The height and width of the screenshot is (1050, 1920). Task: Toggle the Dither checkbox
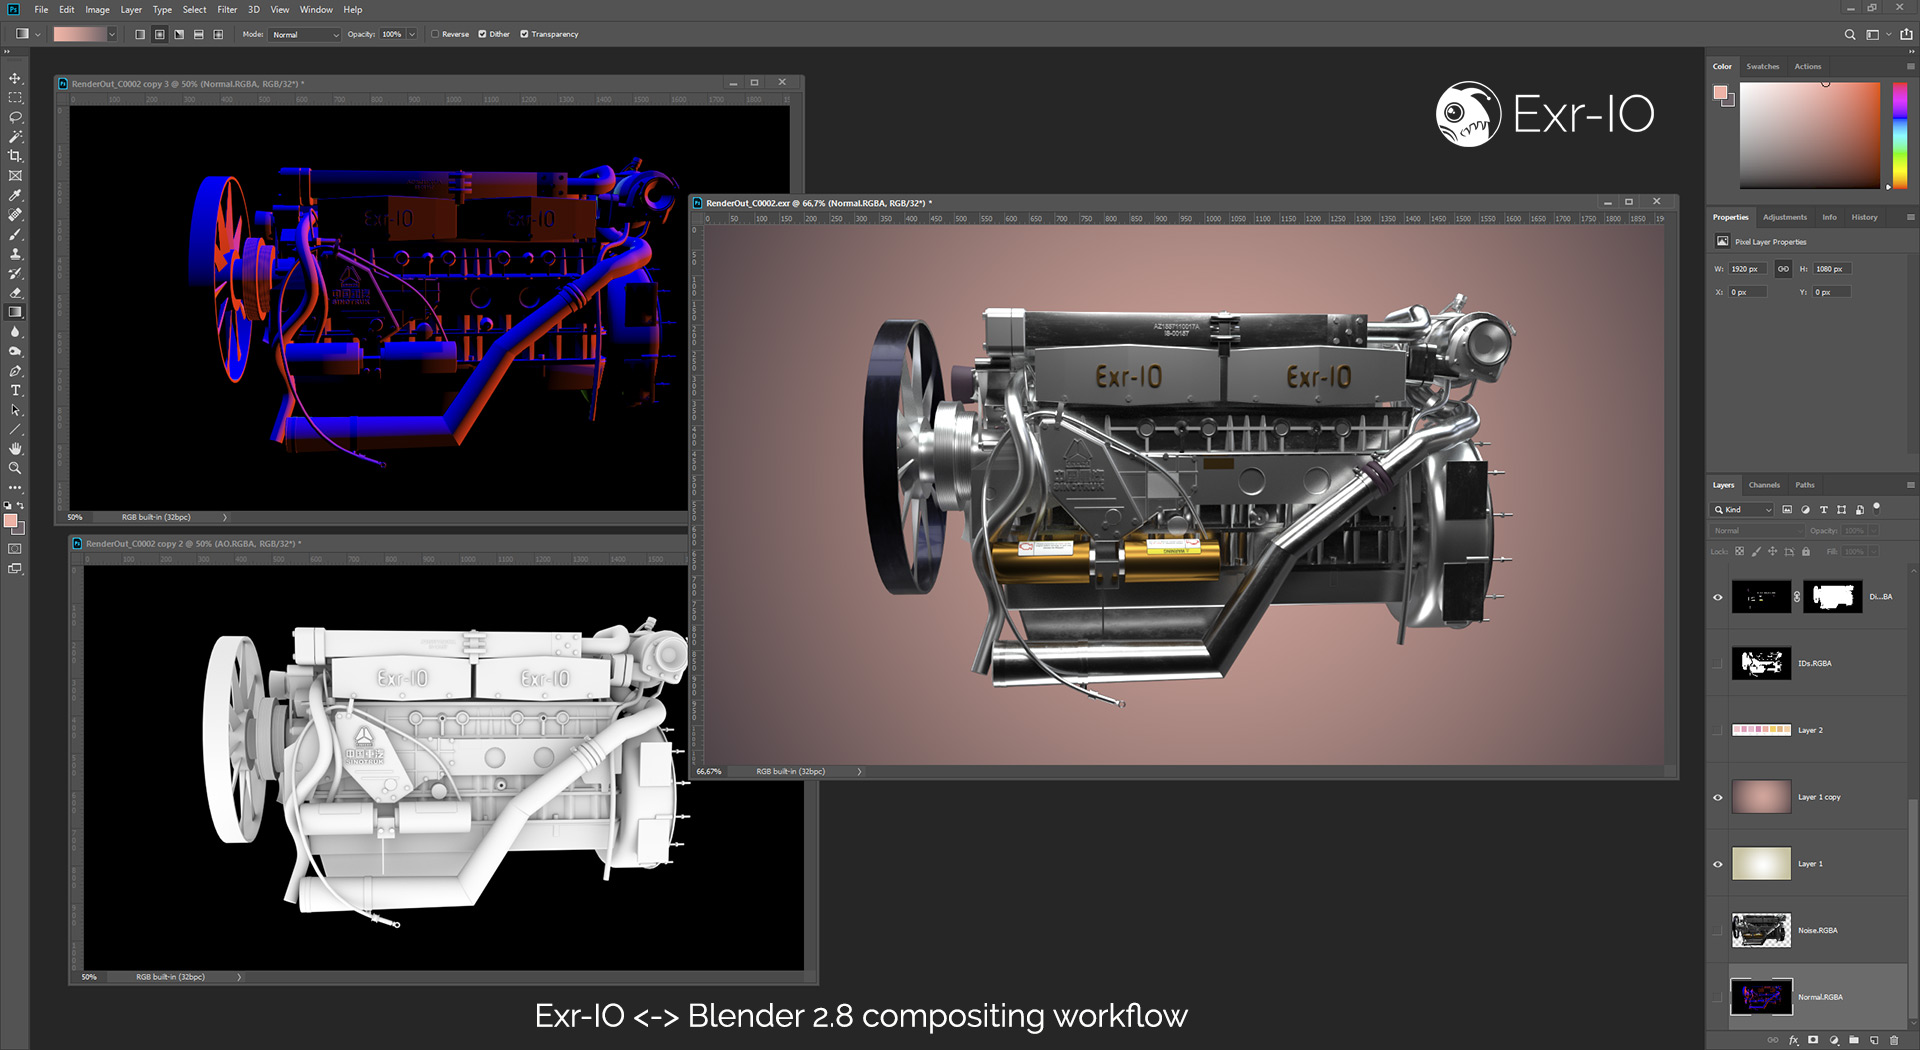pyautogui.click(x=482, y=34)
